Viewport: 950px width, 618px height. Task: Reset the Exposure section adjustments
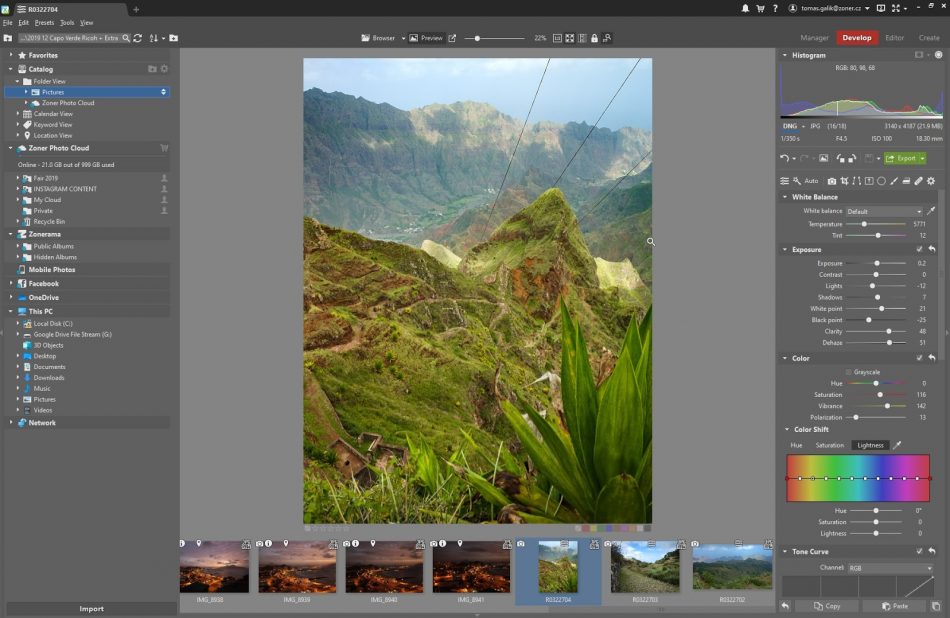pyautogui.click(x=932, y=249)
